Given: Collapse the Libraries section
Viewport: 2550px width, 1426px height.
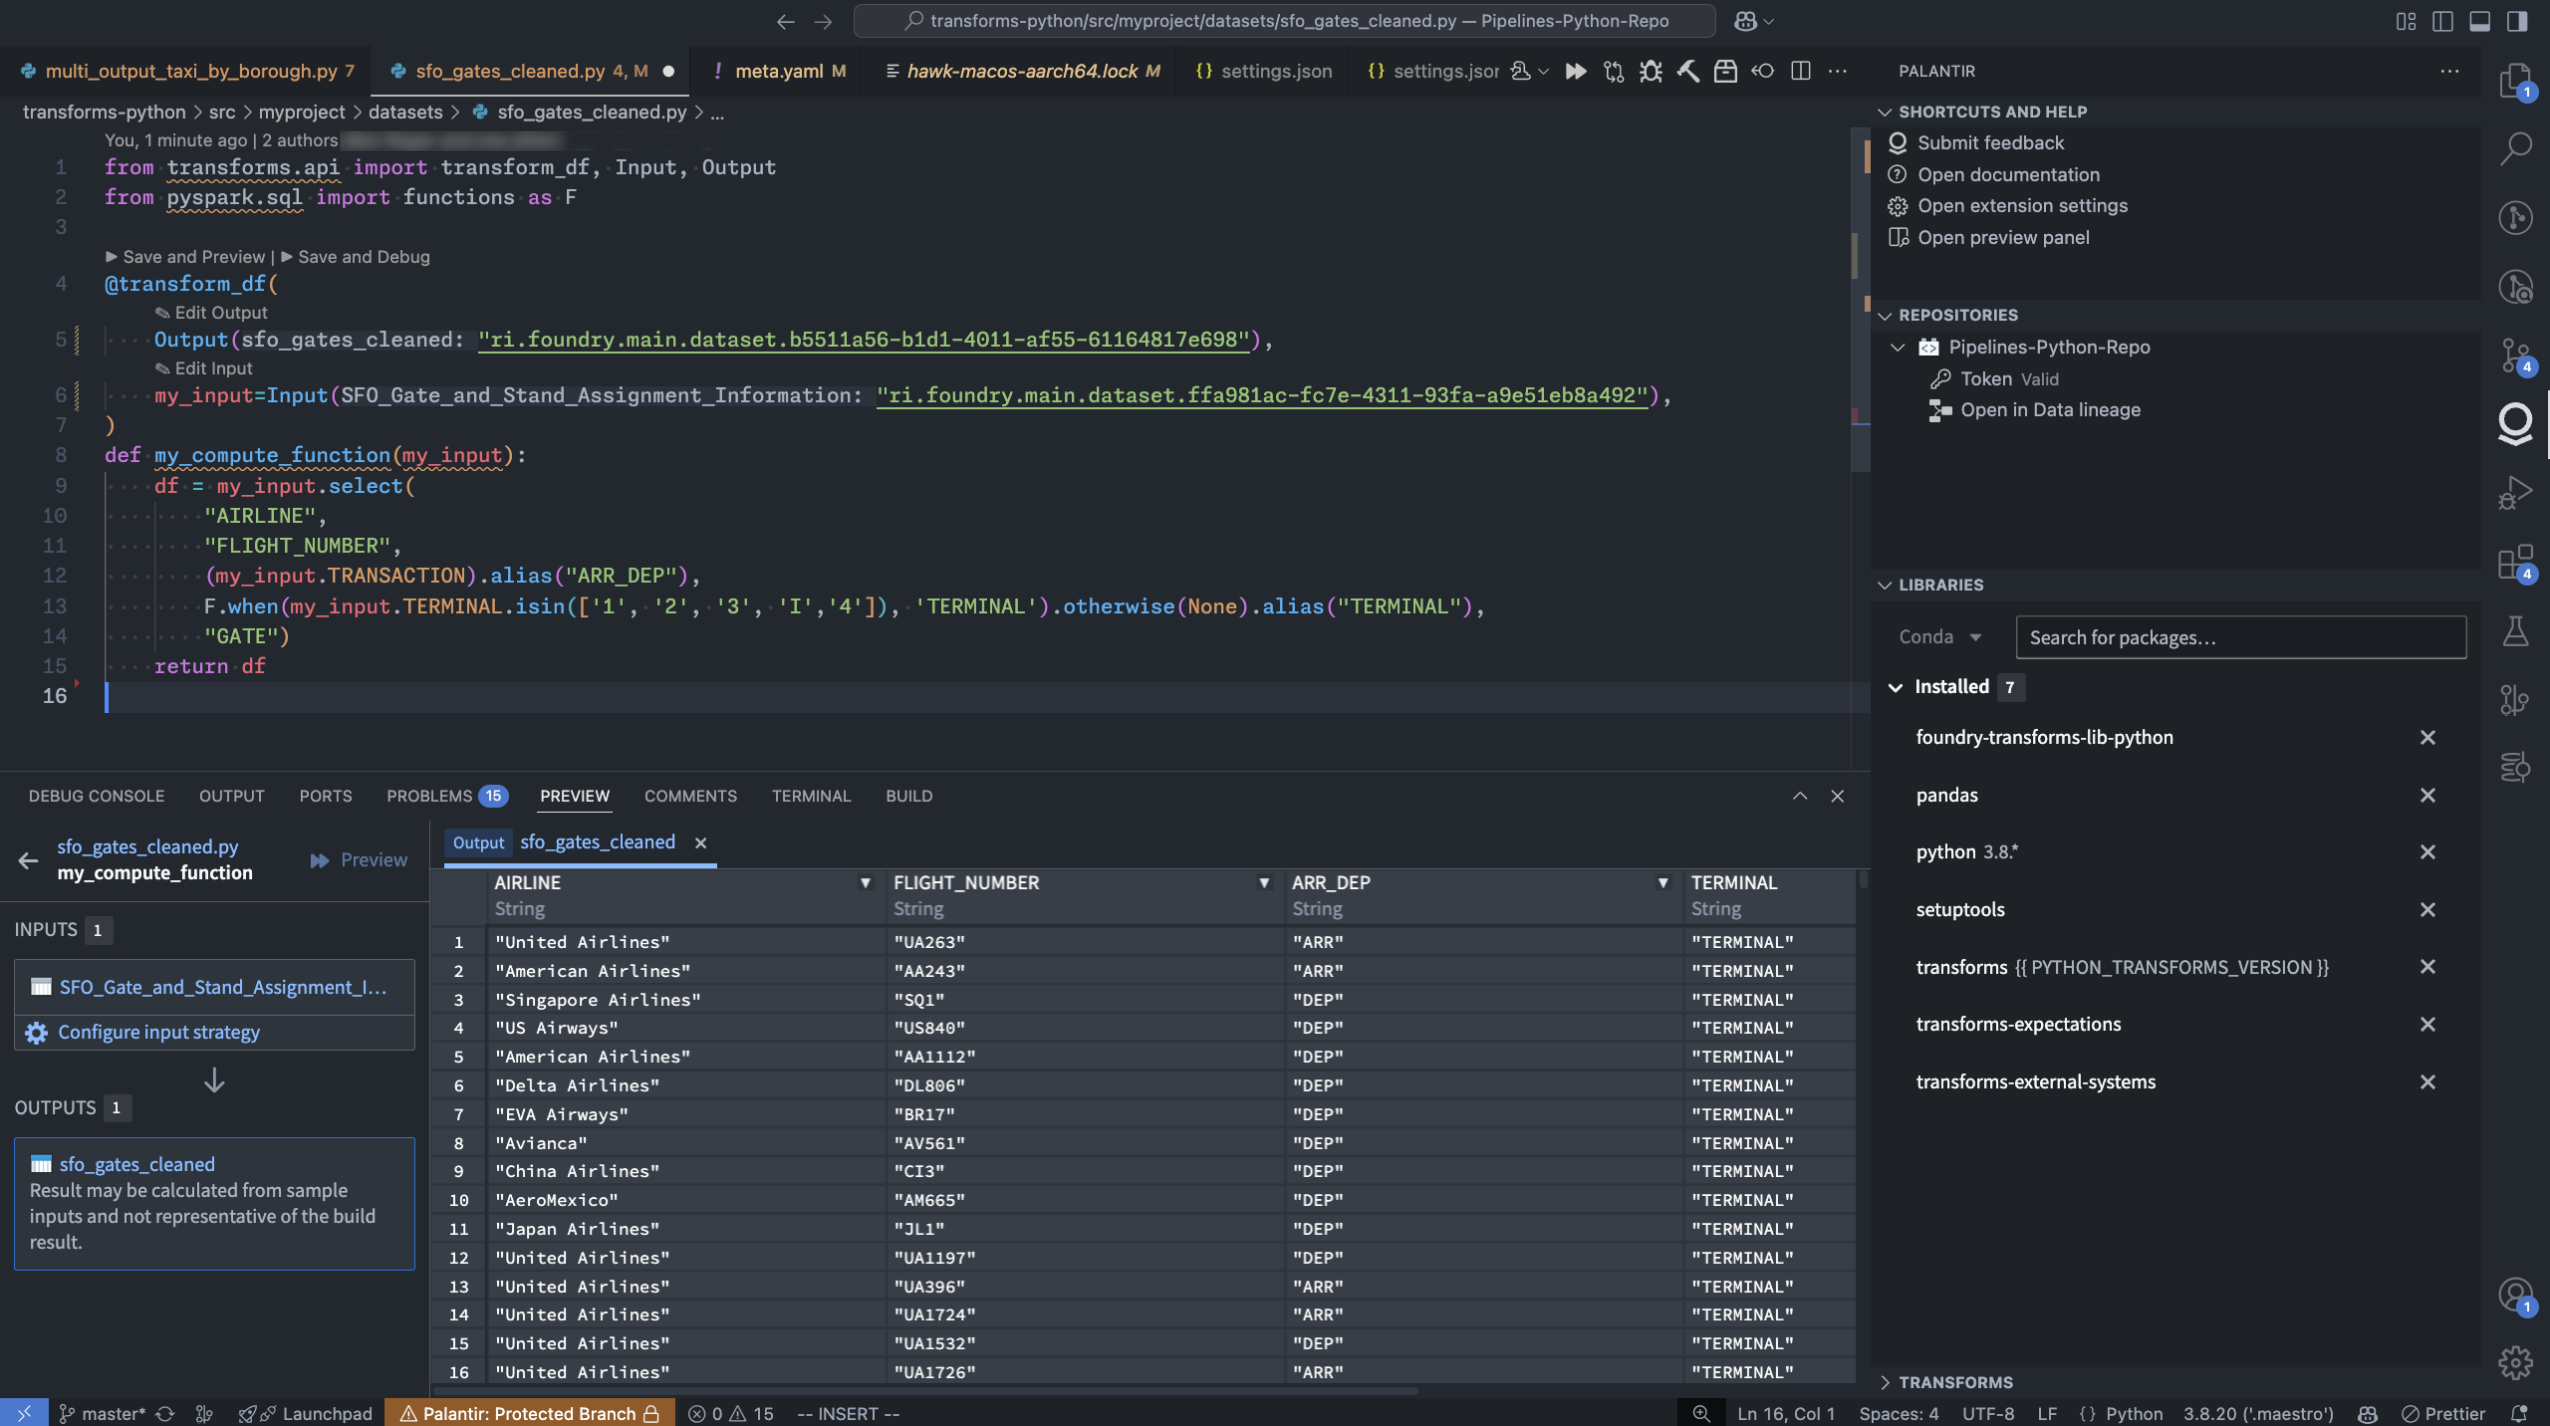Looking at the screenshot, I should coord(1884,585).
